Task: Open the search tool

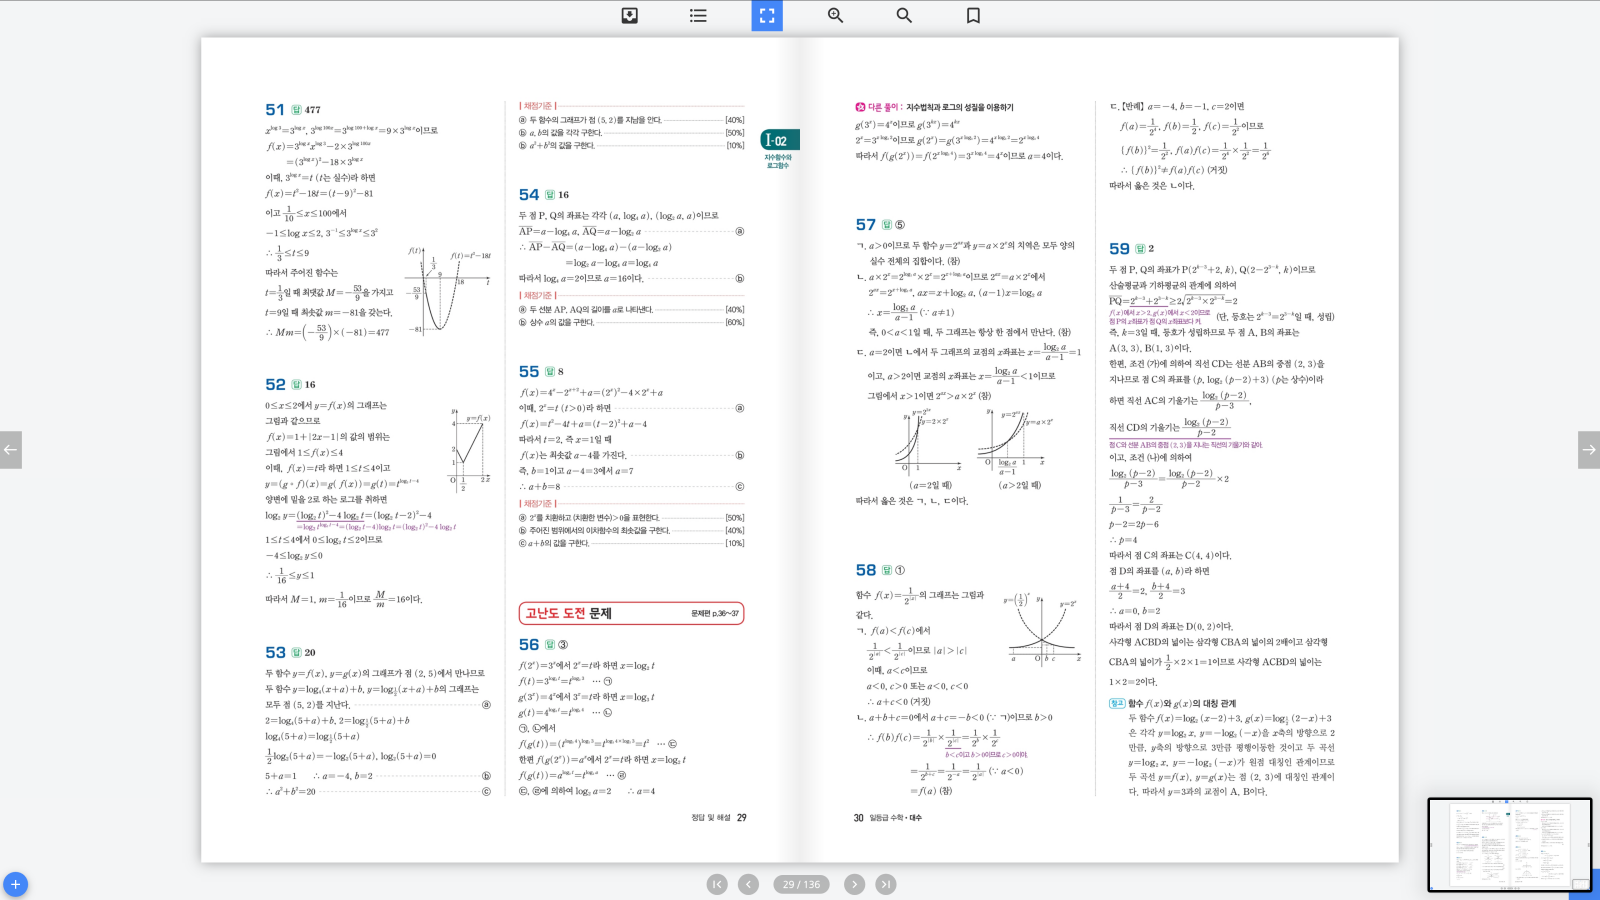Action: pos(904,15)
